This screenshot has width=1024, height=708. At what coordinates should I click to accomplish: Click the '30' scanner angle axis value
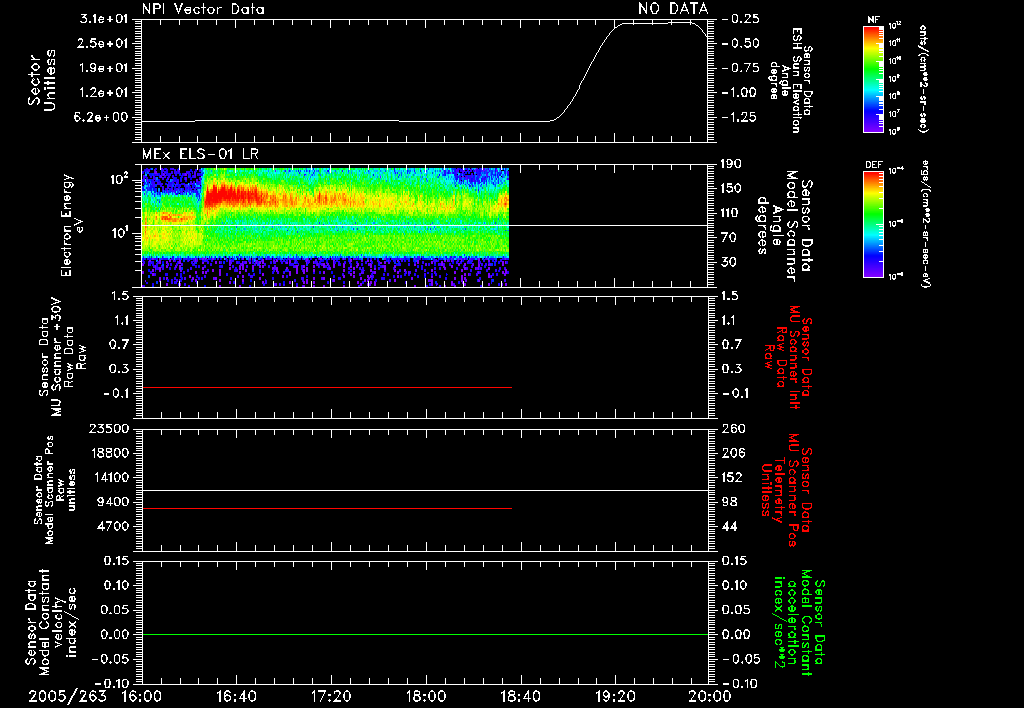pyautogui.click(x=730, y=262)
